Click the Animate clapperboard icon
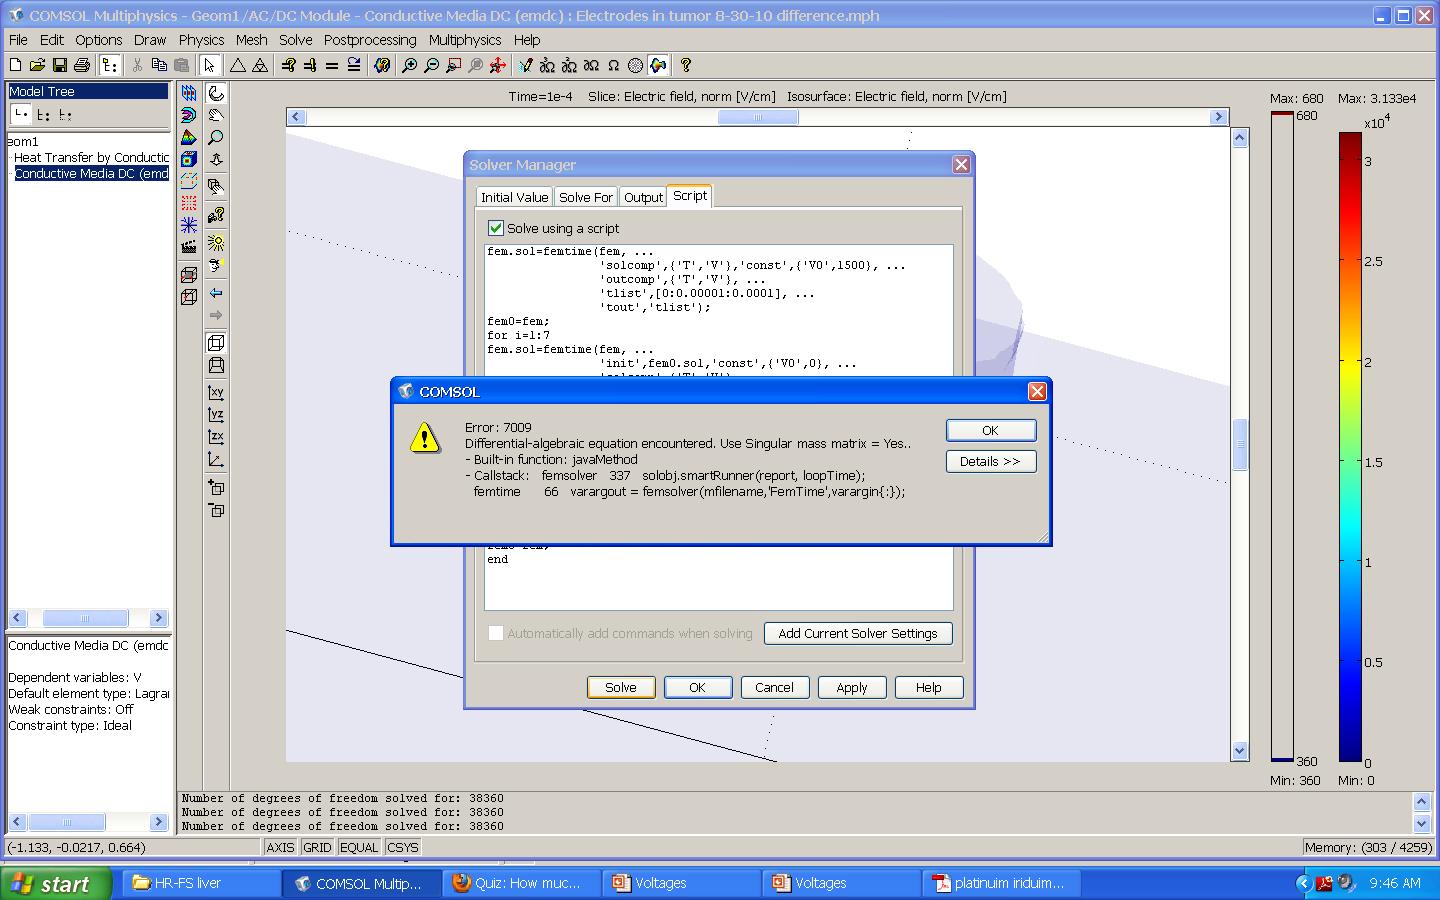1440x900 pixels. point(189,247)
